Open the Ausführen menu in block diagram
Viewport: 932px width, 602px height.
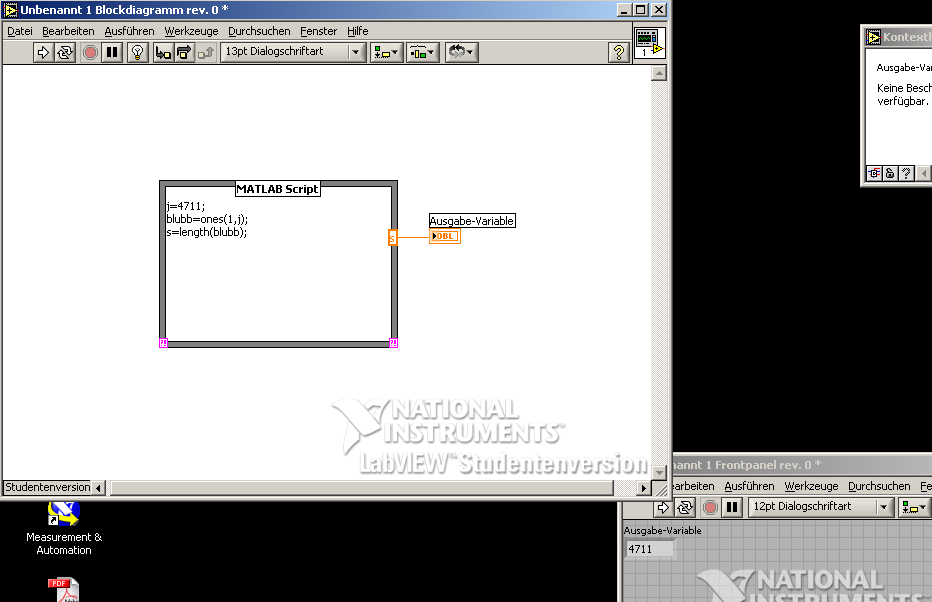[x=129, y=31]
